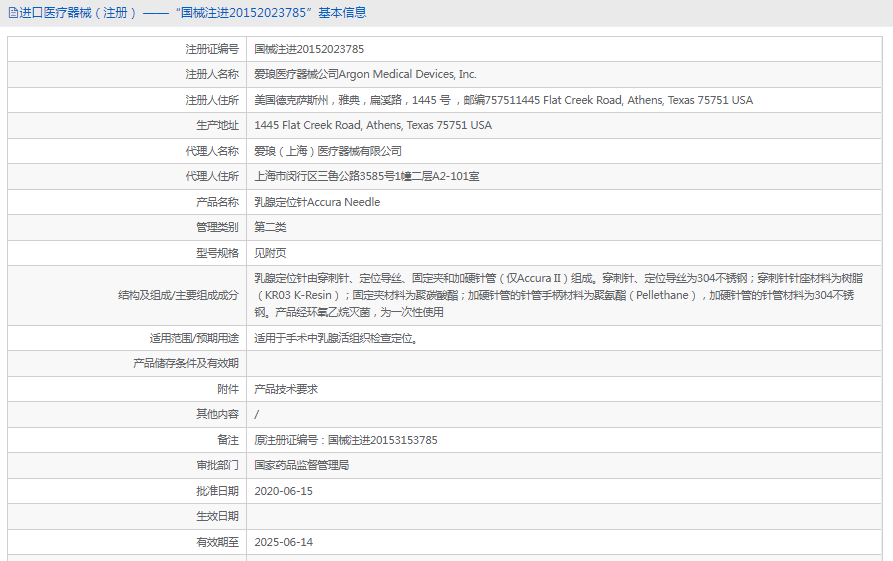
Task: Select the value 国械注进20152023785 in the table
Action: point(309,49)
